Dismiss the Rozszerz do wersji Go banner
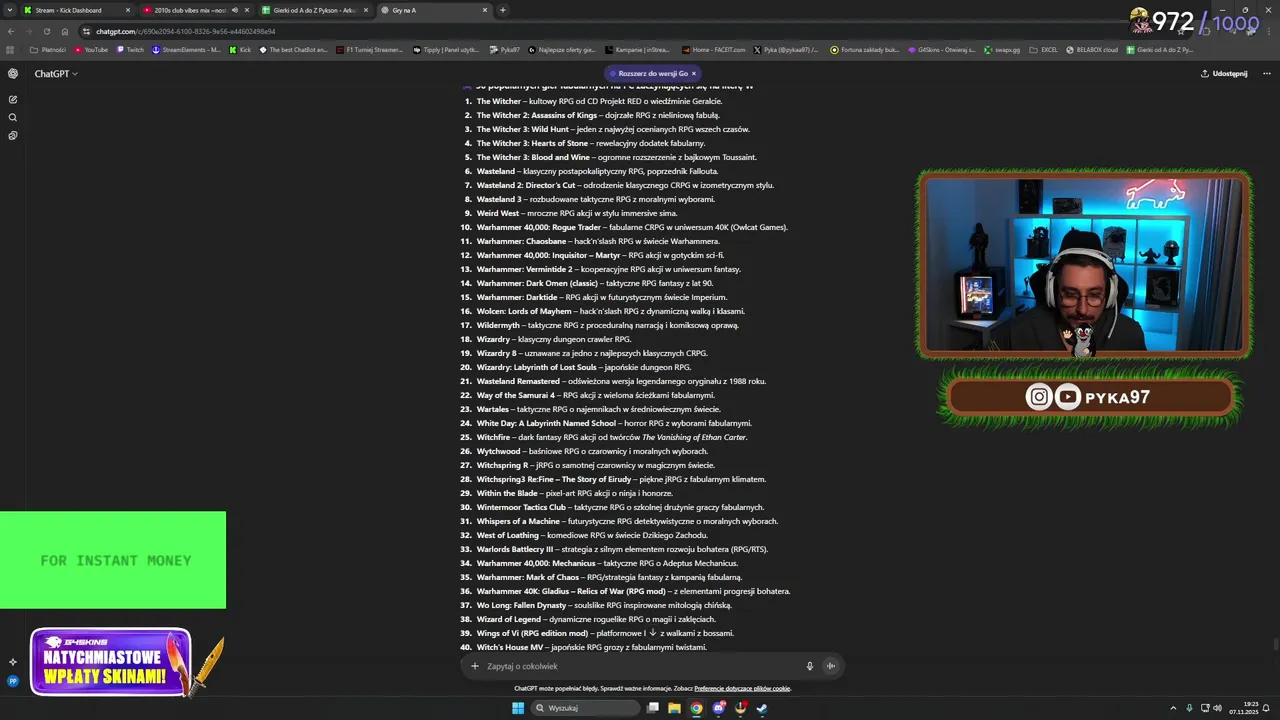1280x720 pixels. tap(693, 73)
